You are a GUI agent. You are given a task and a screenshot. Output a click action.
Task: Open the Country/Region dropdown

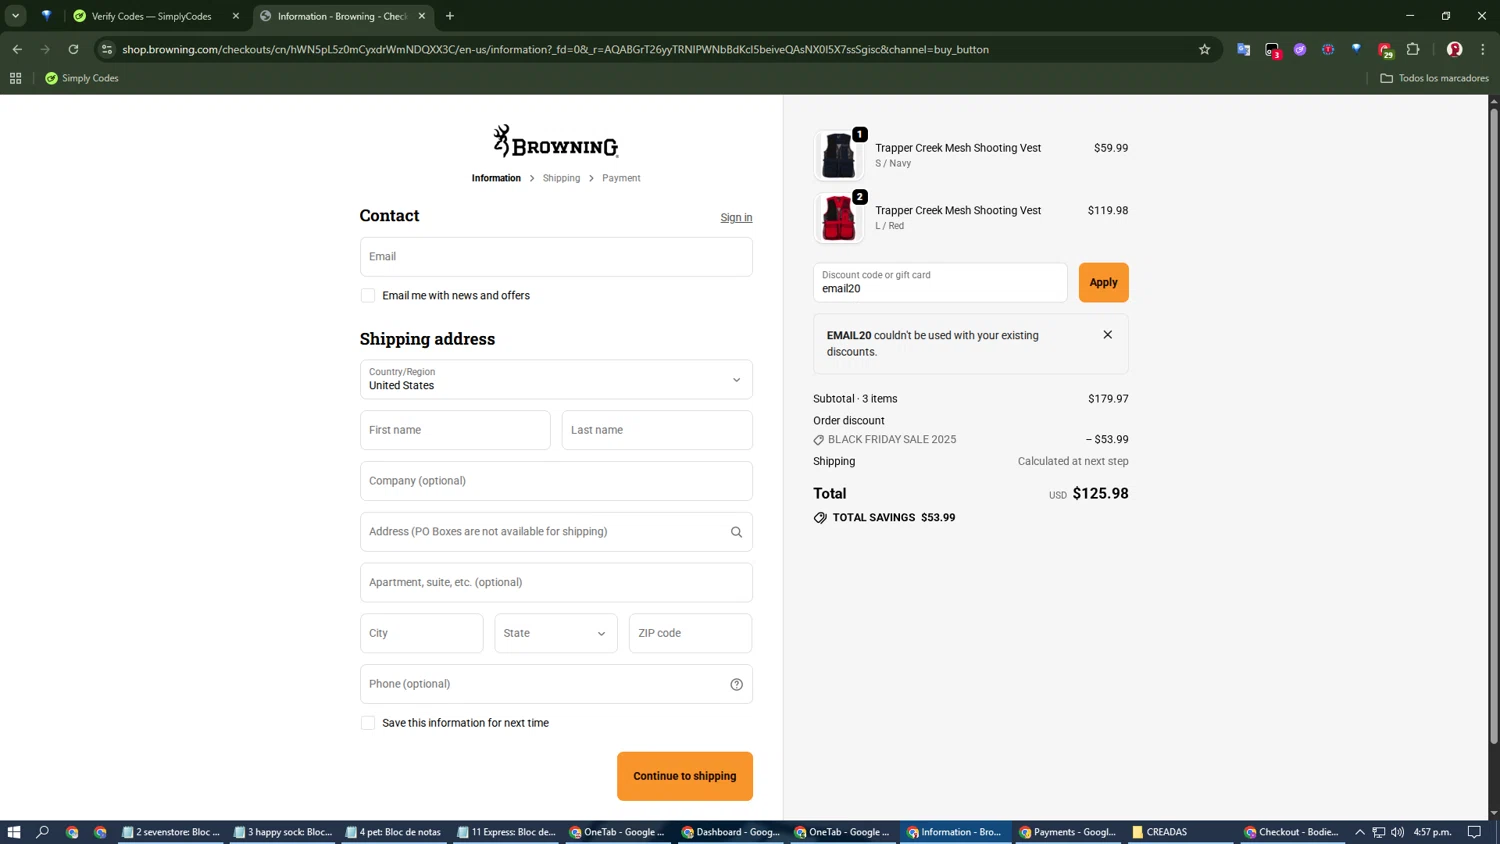pos(556,380)
